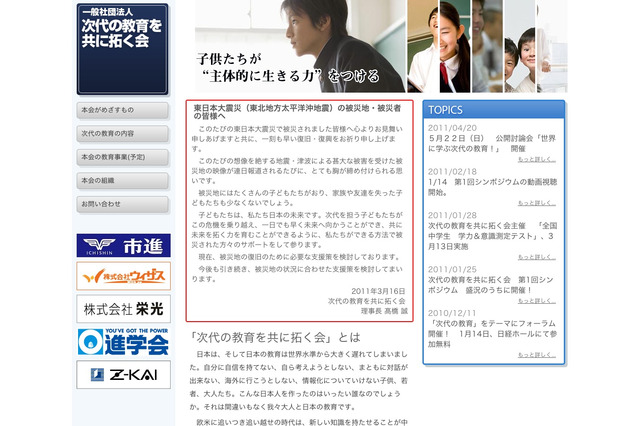This screenshot has width=640, height=426.
Task: Click the 5月22日 公開討論会 topic text
Action: pos(492,144)
